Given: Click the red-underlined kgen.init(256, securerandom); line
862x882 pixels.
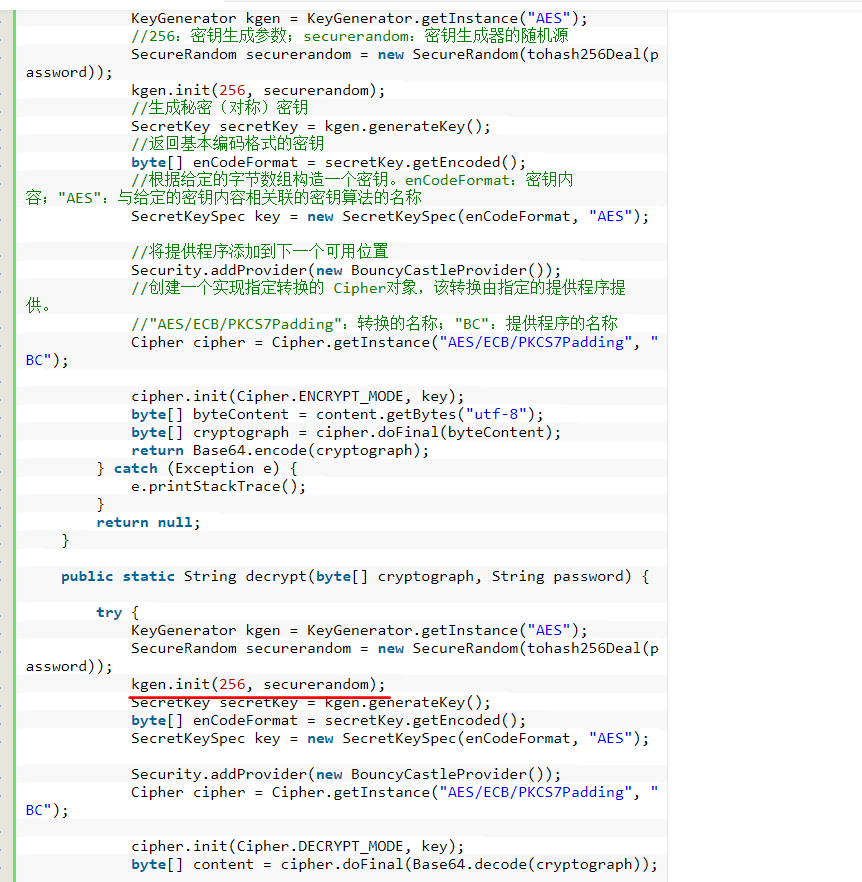Looking at the screenshot, I should 258,685.
